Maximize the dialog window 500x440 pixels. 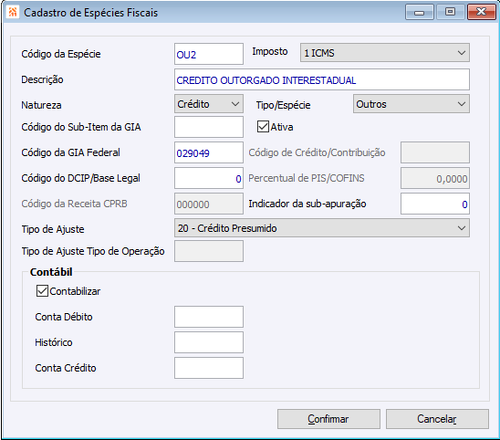pos(450,12)
